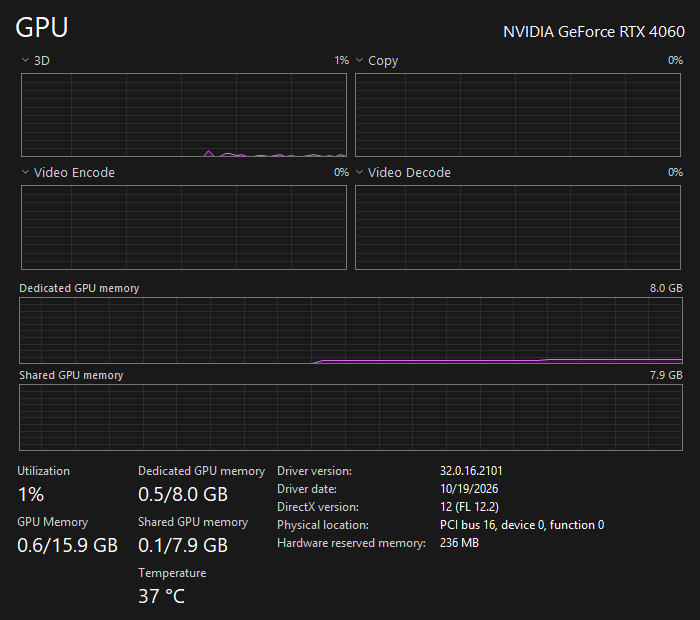Click the Driver date label
The image size is (700, 620).
[307, 489]
